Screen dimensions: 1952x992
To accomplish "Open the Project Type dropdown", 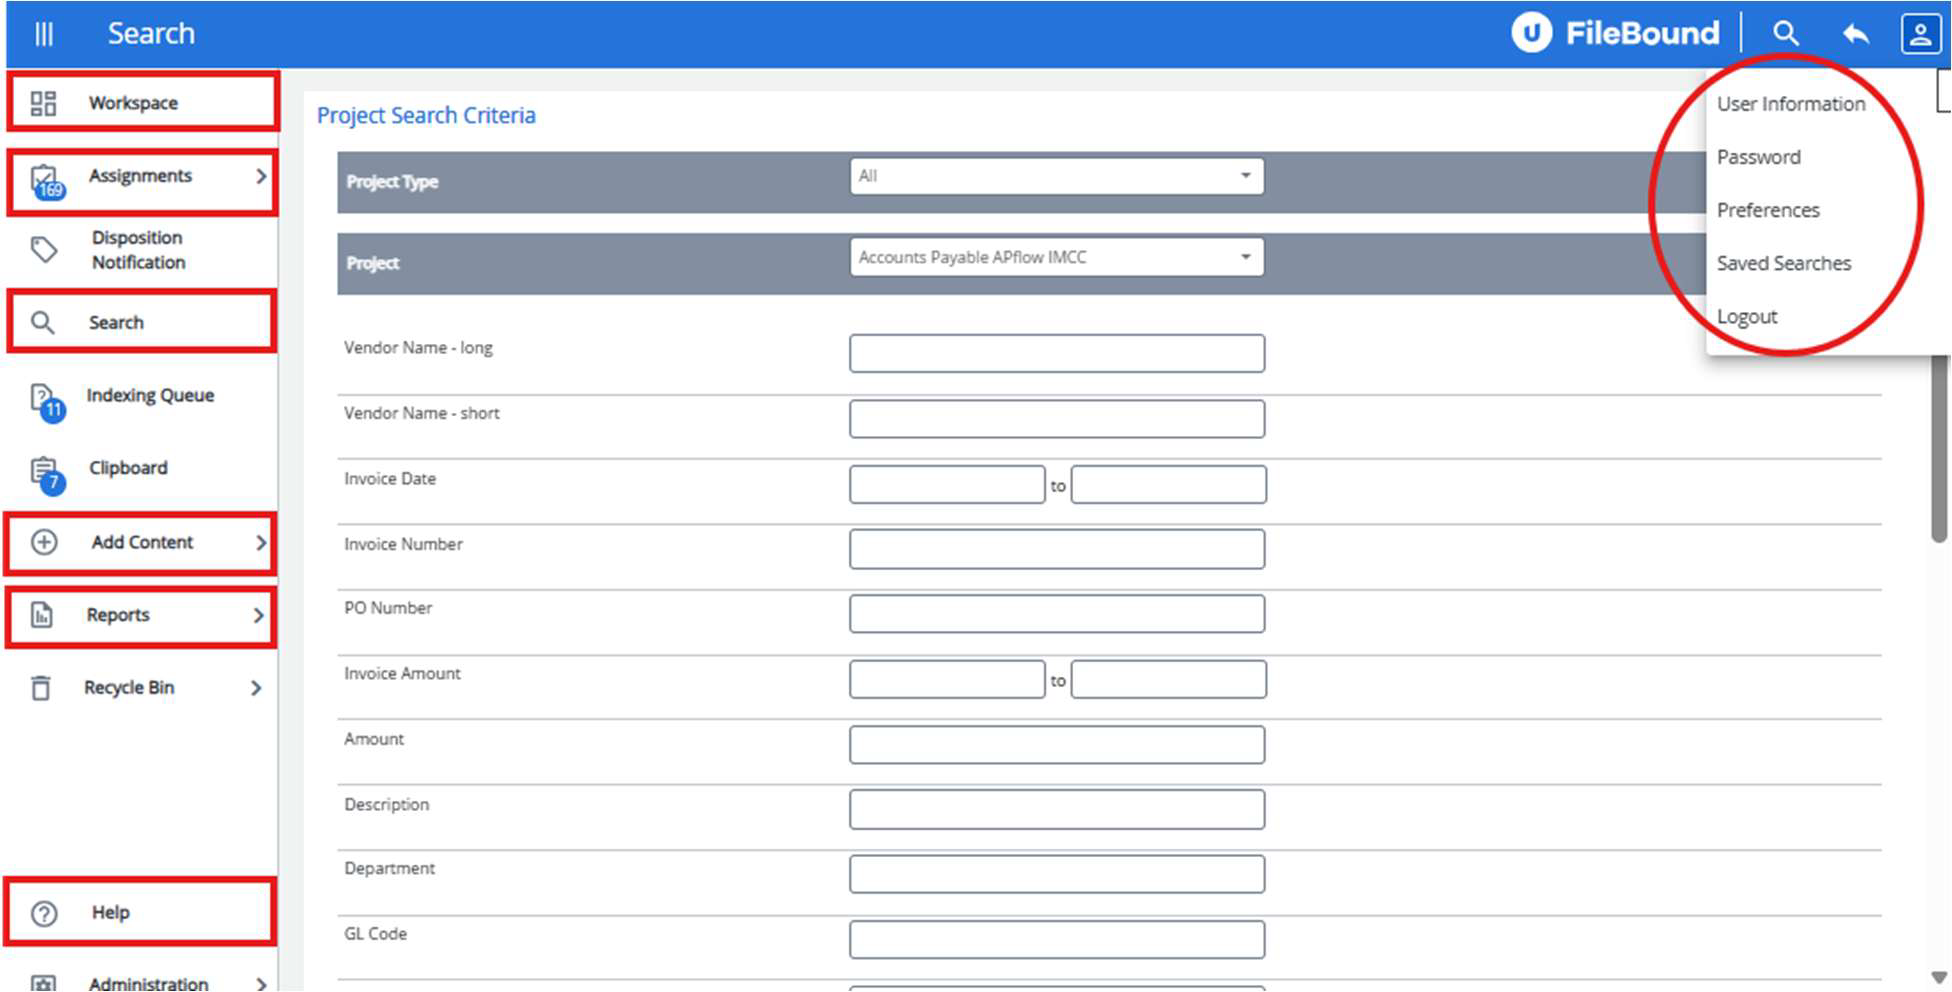I will pyautogui.click(x=1057, y=176).
